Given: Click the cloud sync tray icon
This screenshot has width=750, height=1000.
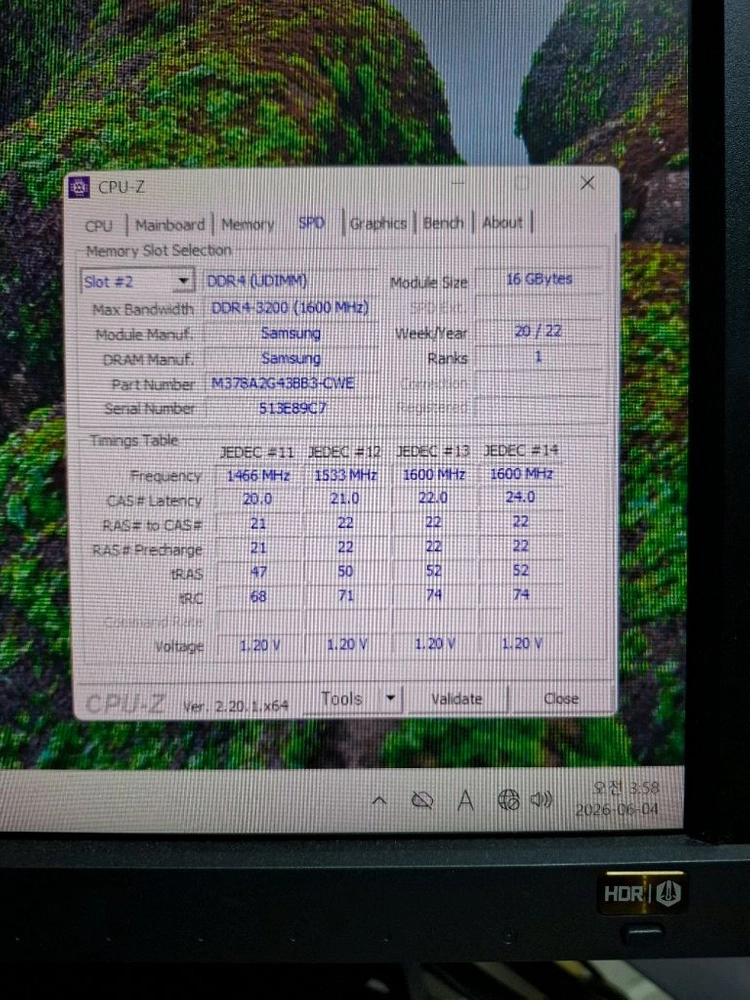Looking at the screenshot, I should click(x=422, y=800).
